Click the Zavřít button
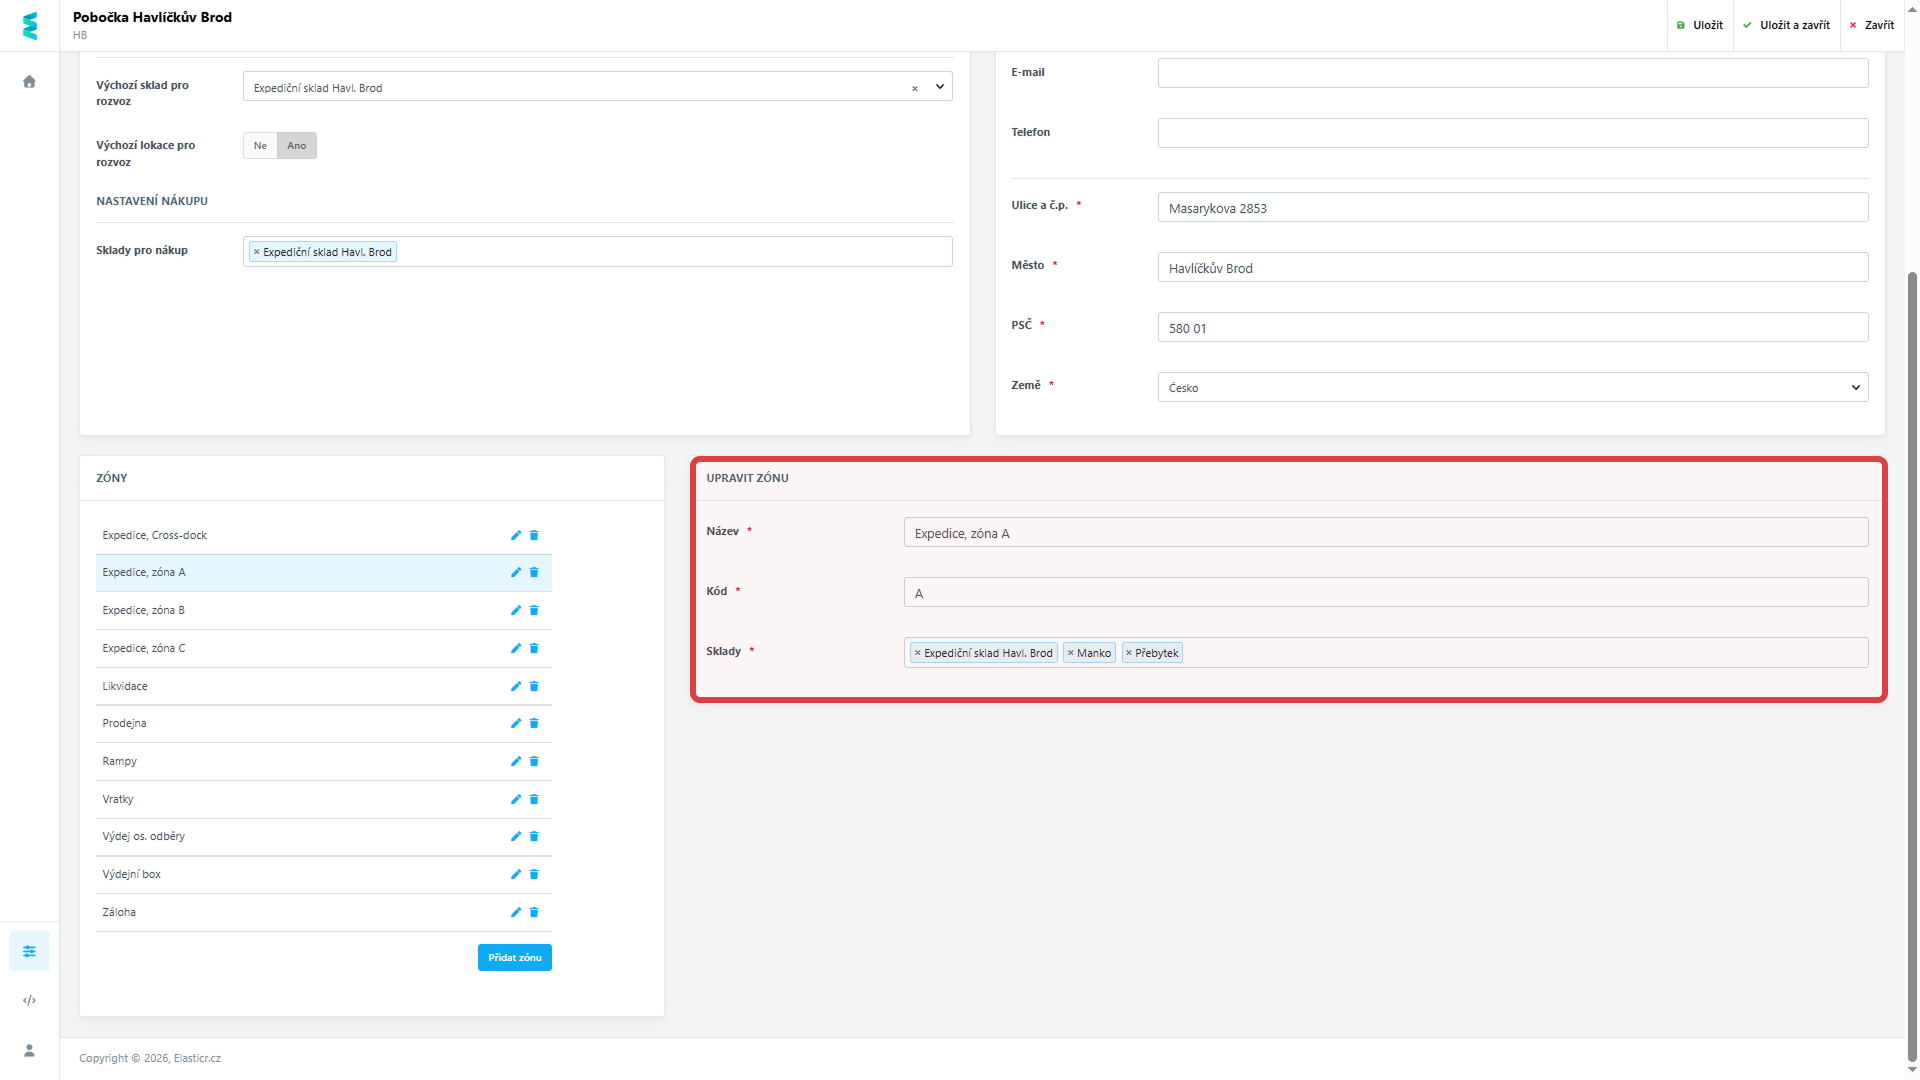 click(x=1872, y=25)
